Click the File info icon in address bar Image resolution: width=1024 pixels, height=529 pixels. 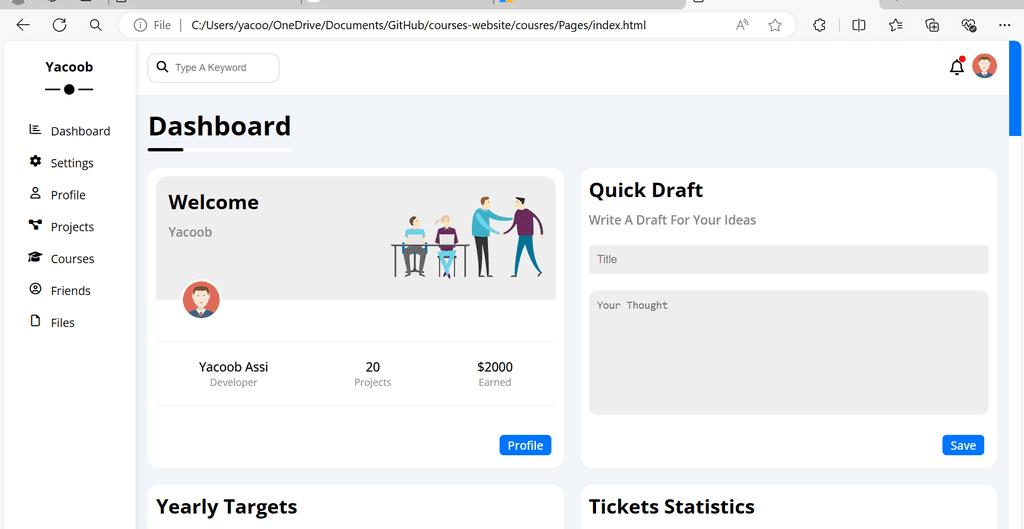(140, 25)
